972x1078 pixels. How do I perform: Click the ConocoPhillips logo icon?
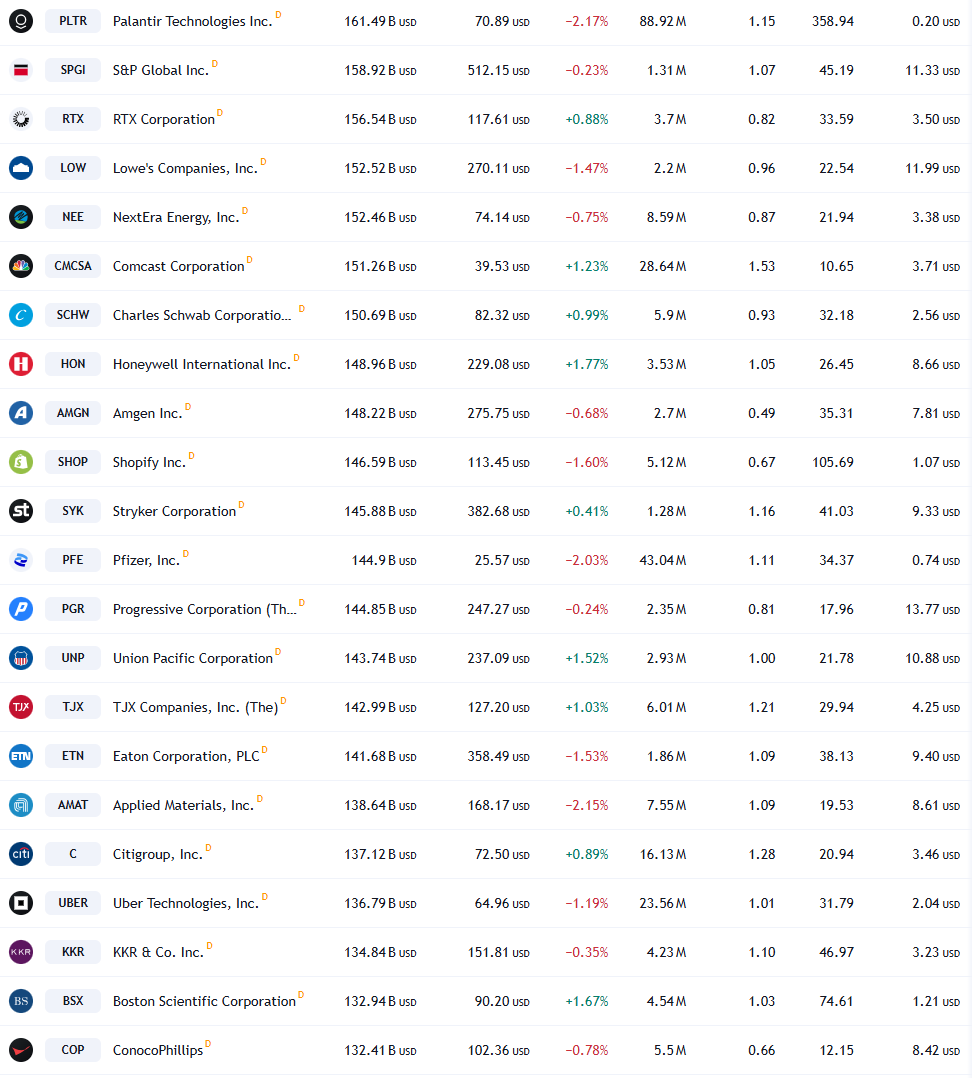(x=21, y=1050)
